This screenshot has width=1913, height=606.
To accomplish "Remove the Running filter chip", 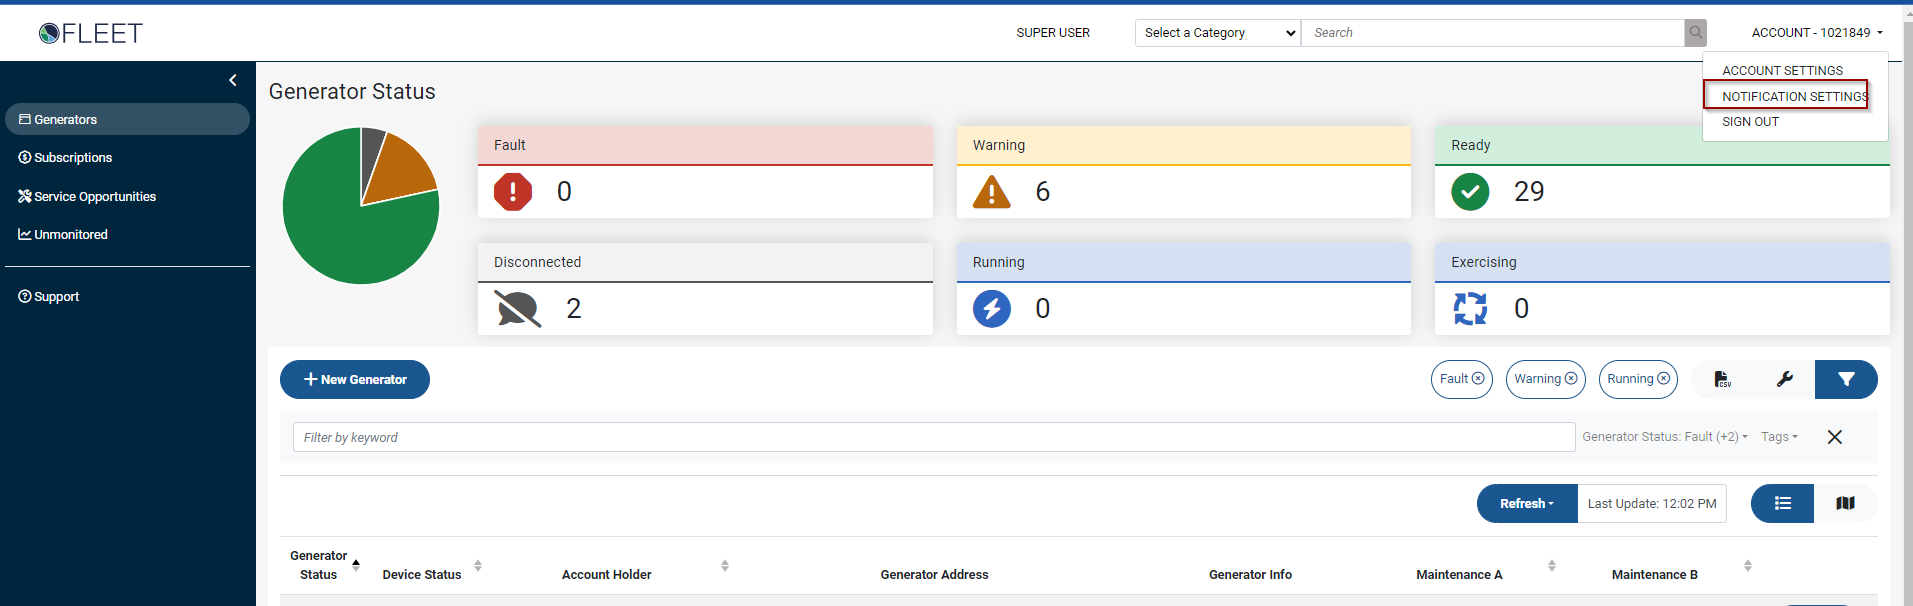I will click(1664, 379).
